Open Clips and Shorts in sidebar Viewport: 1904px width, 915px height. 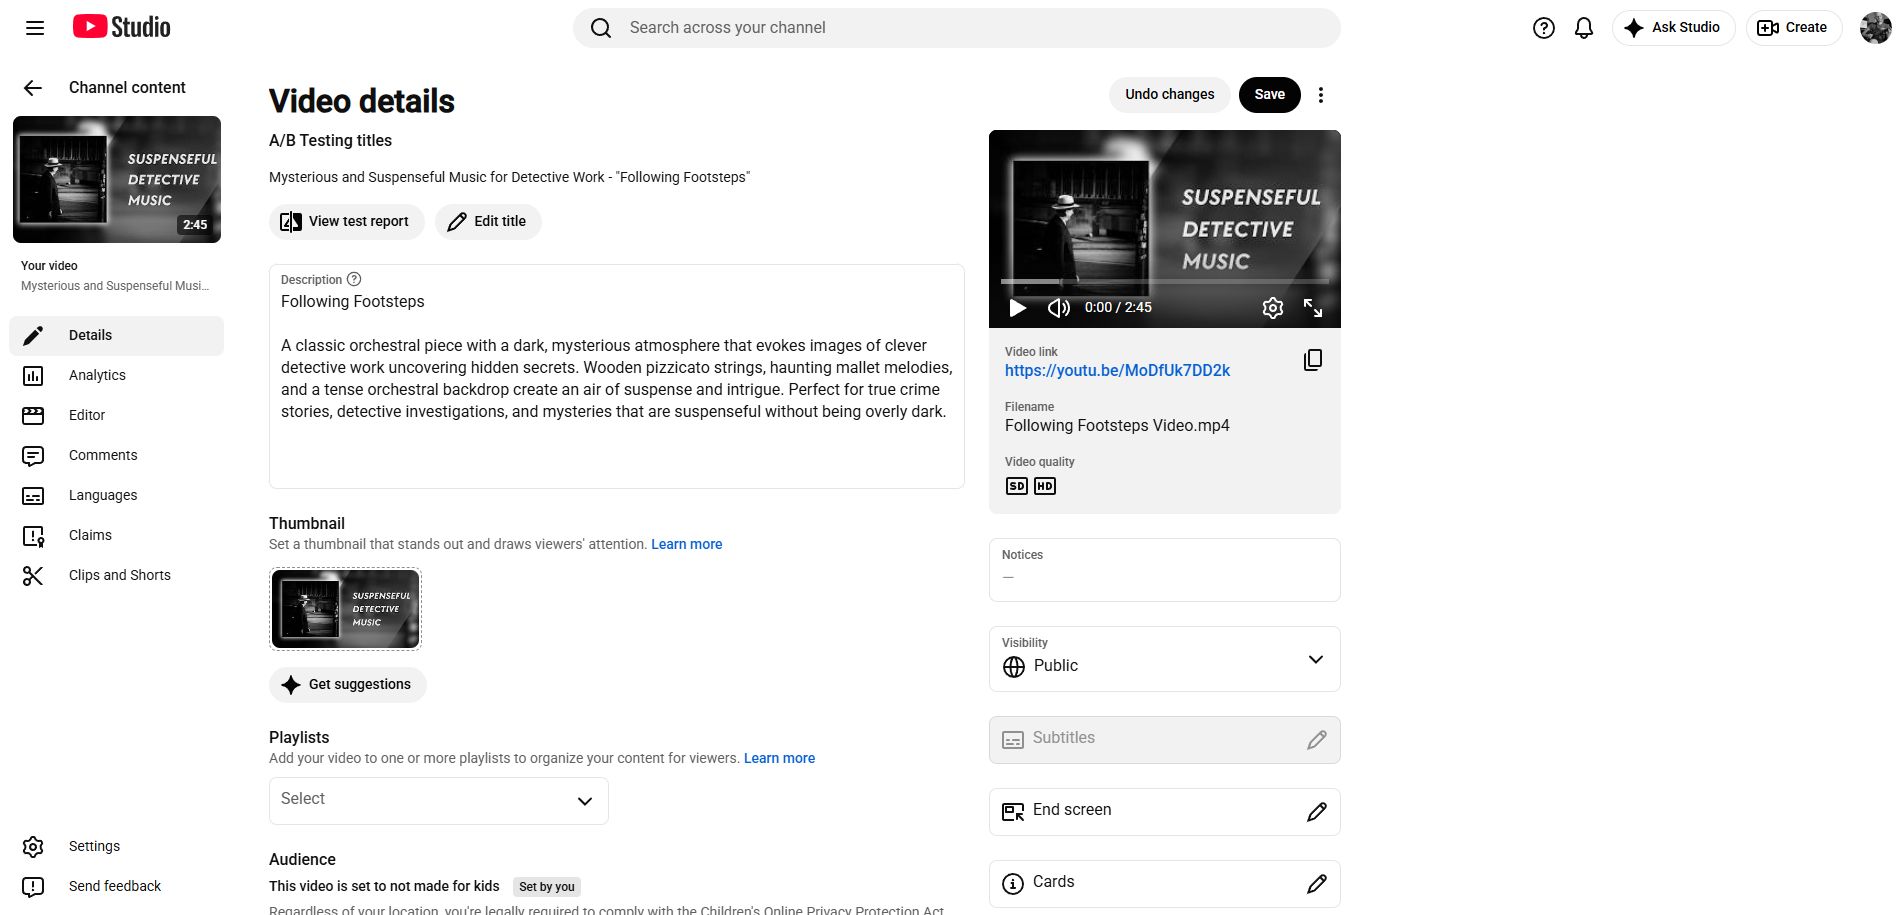(x=116, y=576)
